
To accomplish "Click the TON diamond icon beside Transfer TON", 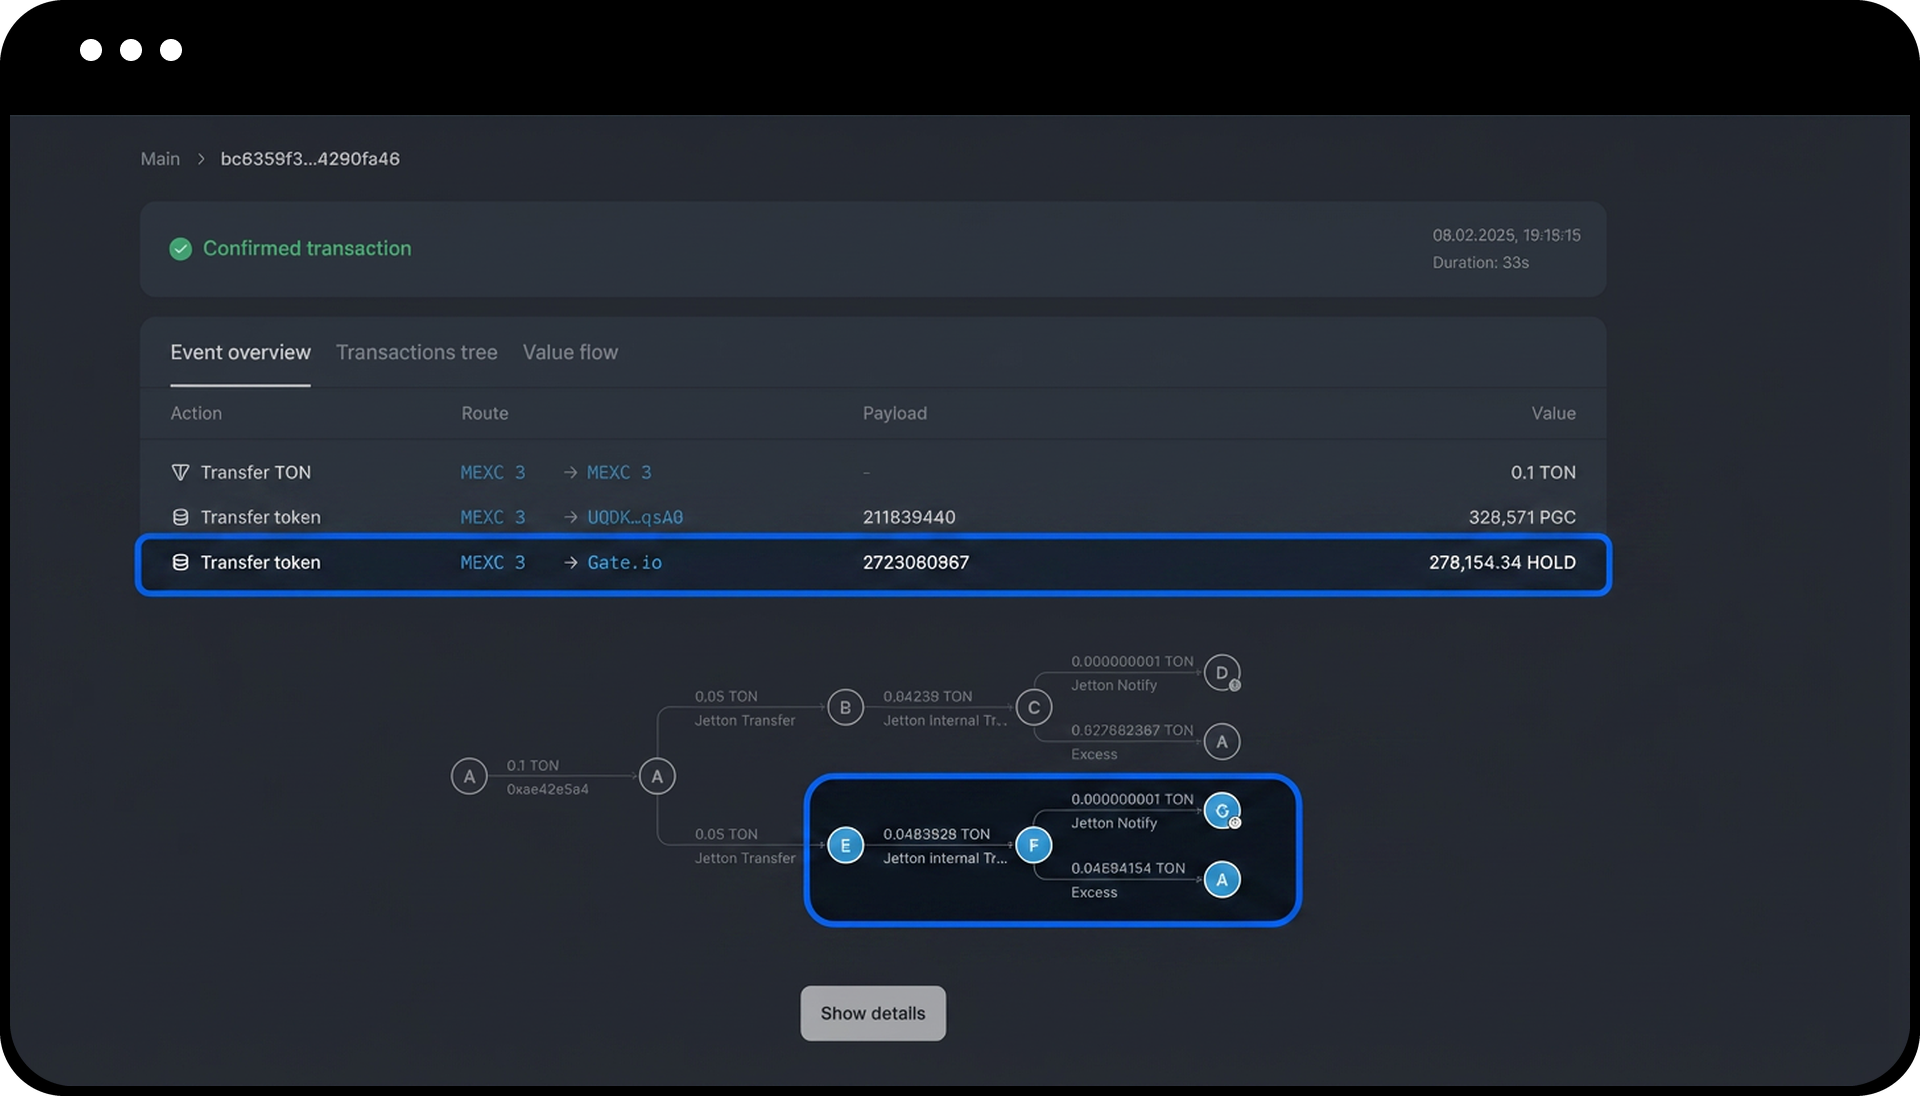I will click(180, 472).
